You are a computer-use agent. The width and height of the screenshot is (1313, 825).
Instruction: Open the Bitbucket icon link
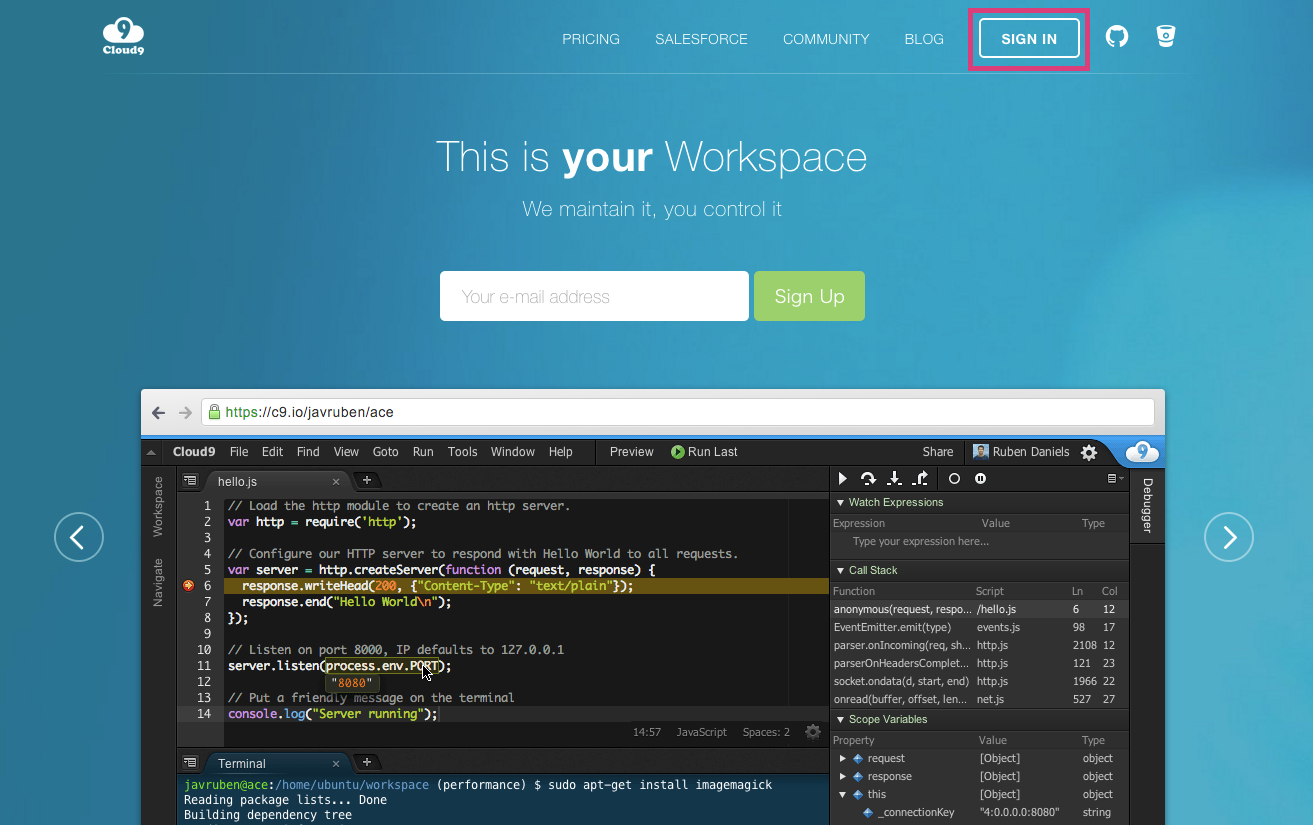click(x=1165, y=37)
